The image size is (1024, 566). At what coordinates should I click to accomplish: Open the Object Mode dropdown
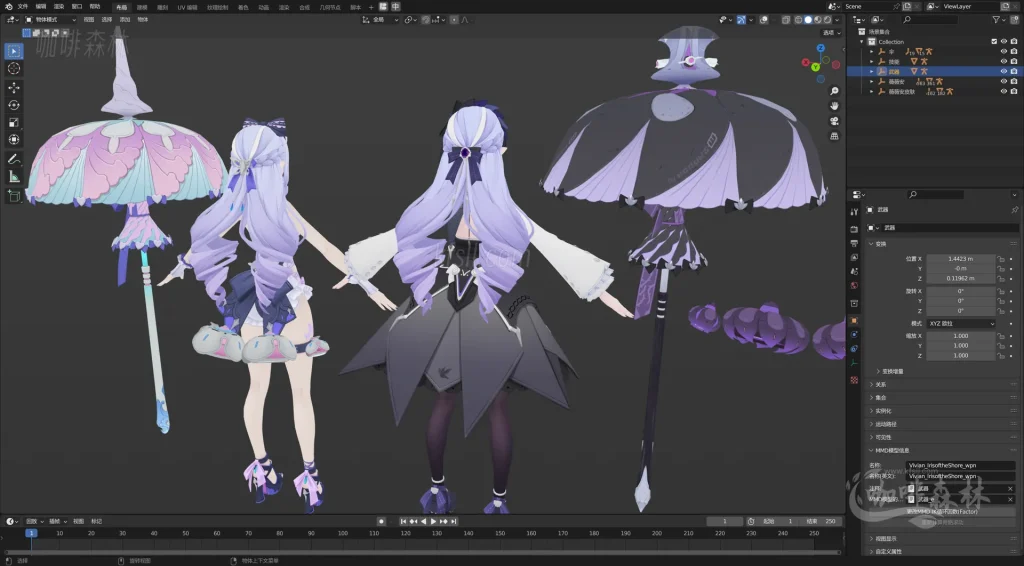coord(50,20)
